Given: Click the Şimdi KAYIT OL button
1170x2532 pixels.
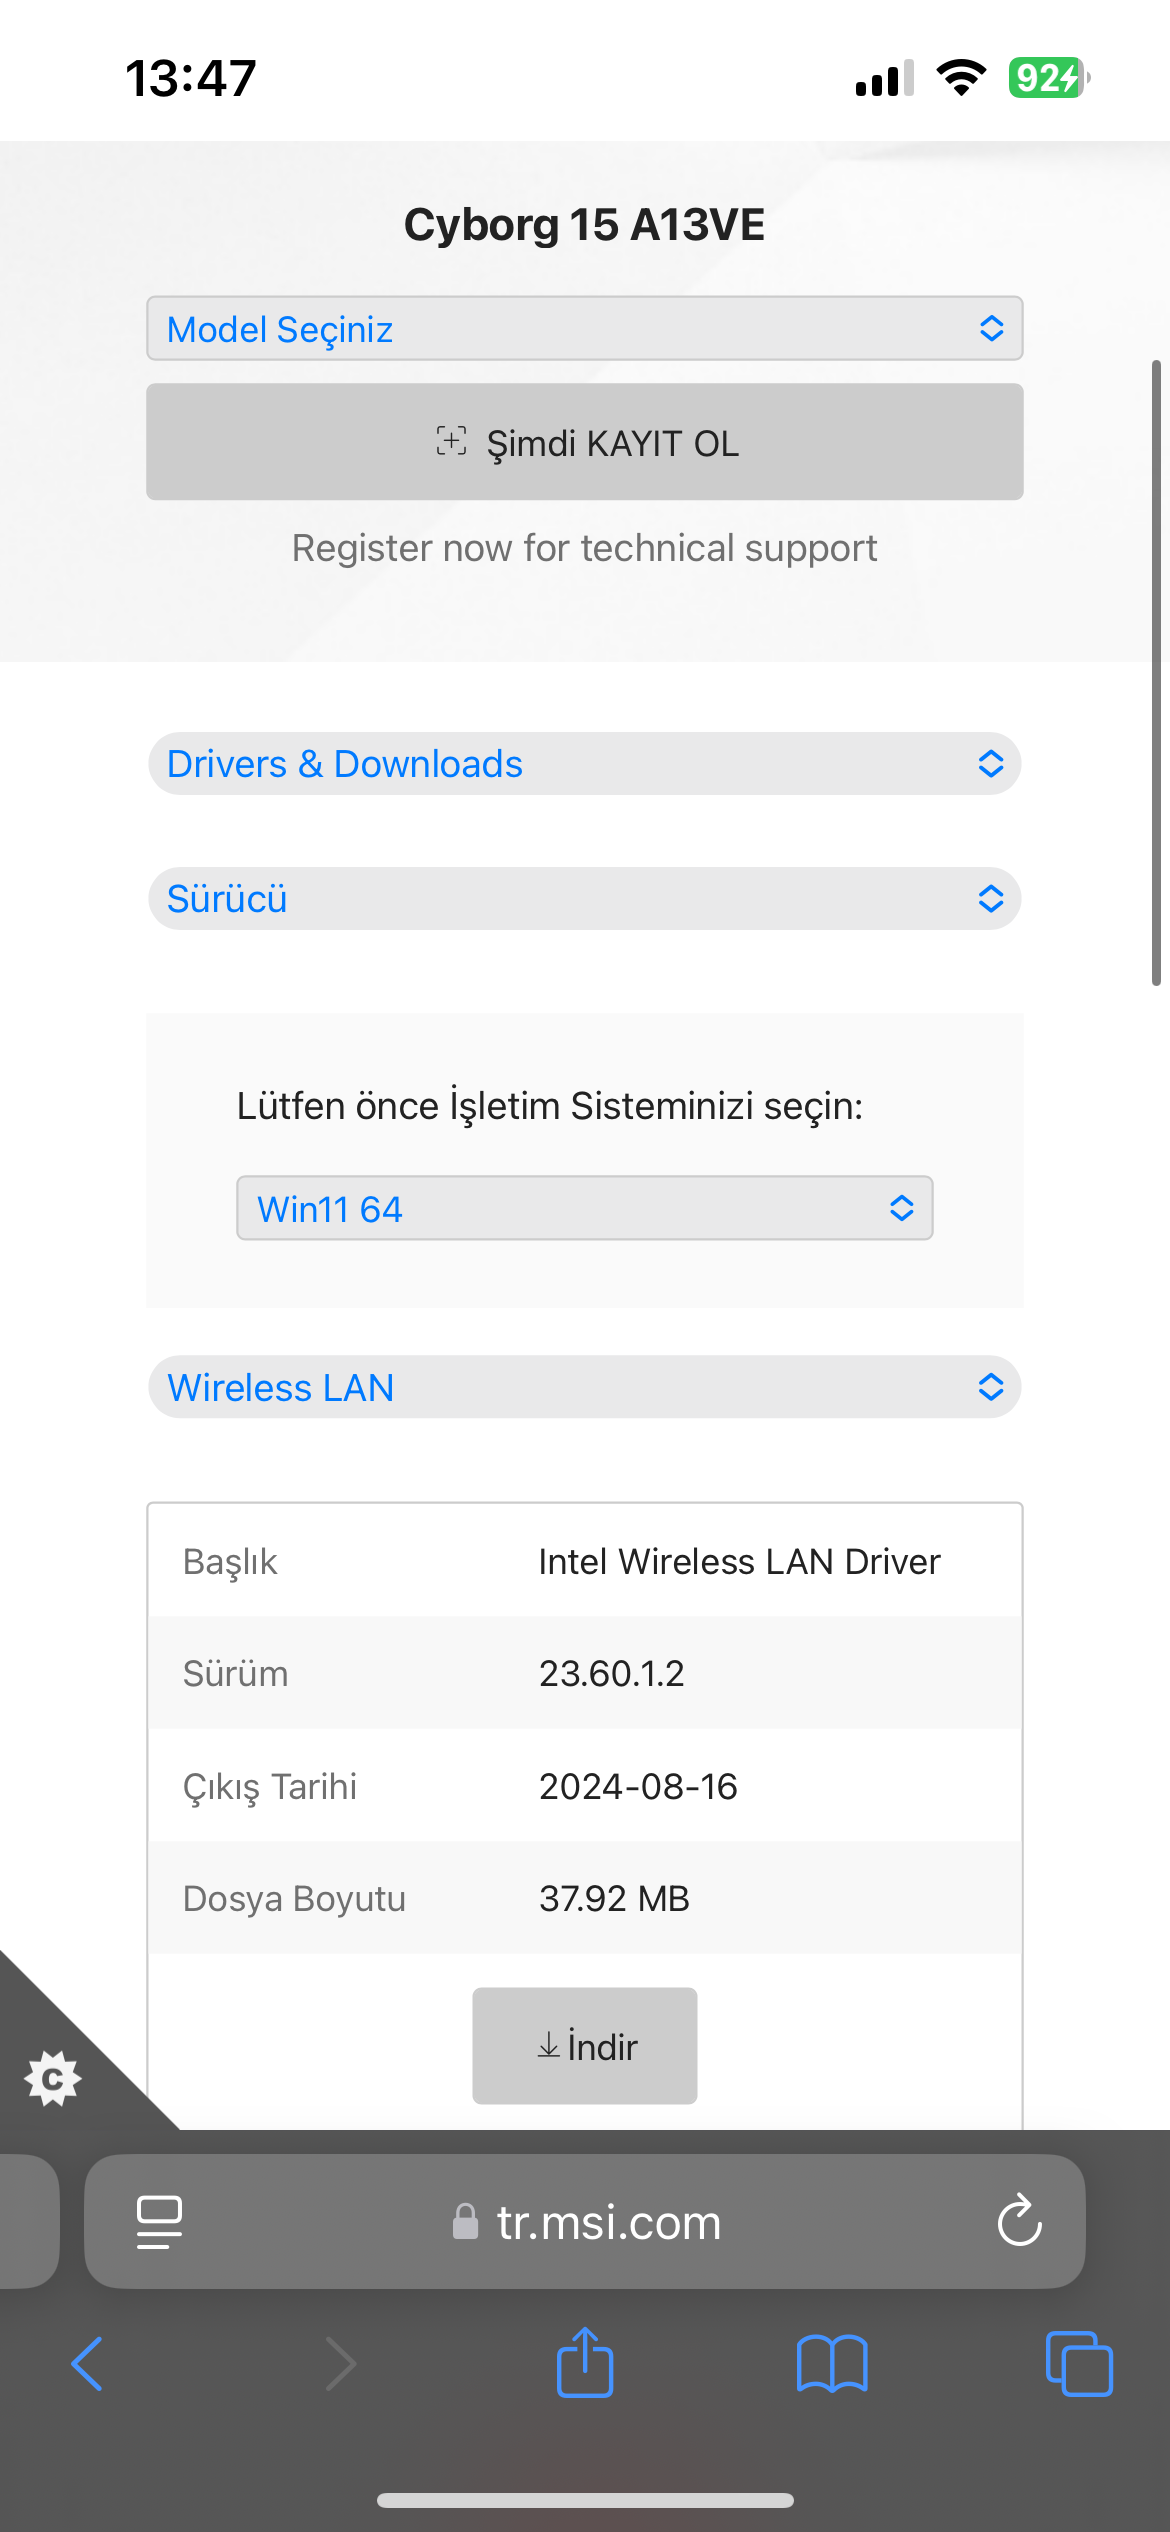Looking at the screenshot, I should 585,442.
